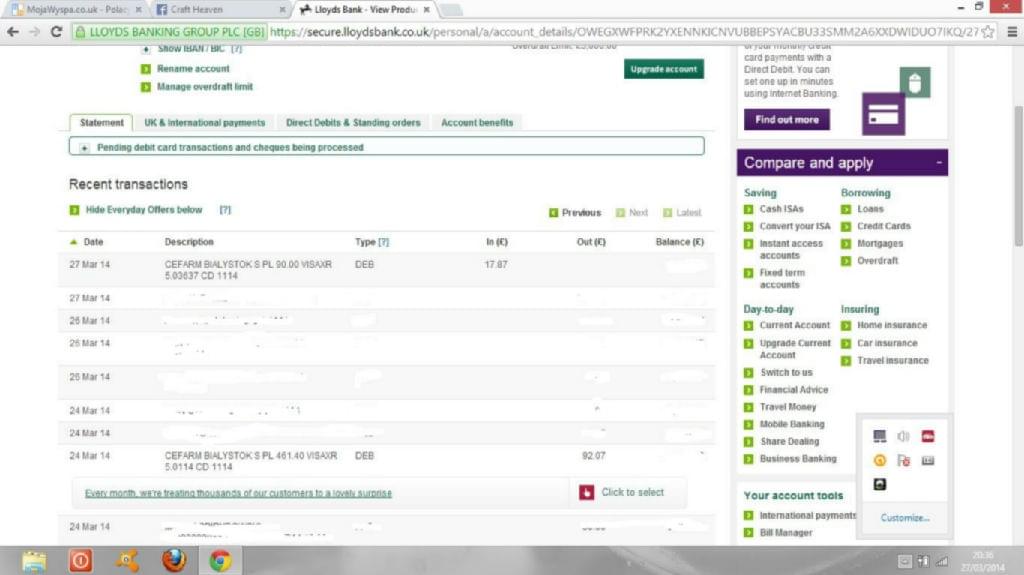Open the Home insurance link
Screen dimensions: 1024x575
pyautogui.click(x=892, y=325)
